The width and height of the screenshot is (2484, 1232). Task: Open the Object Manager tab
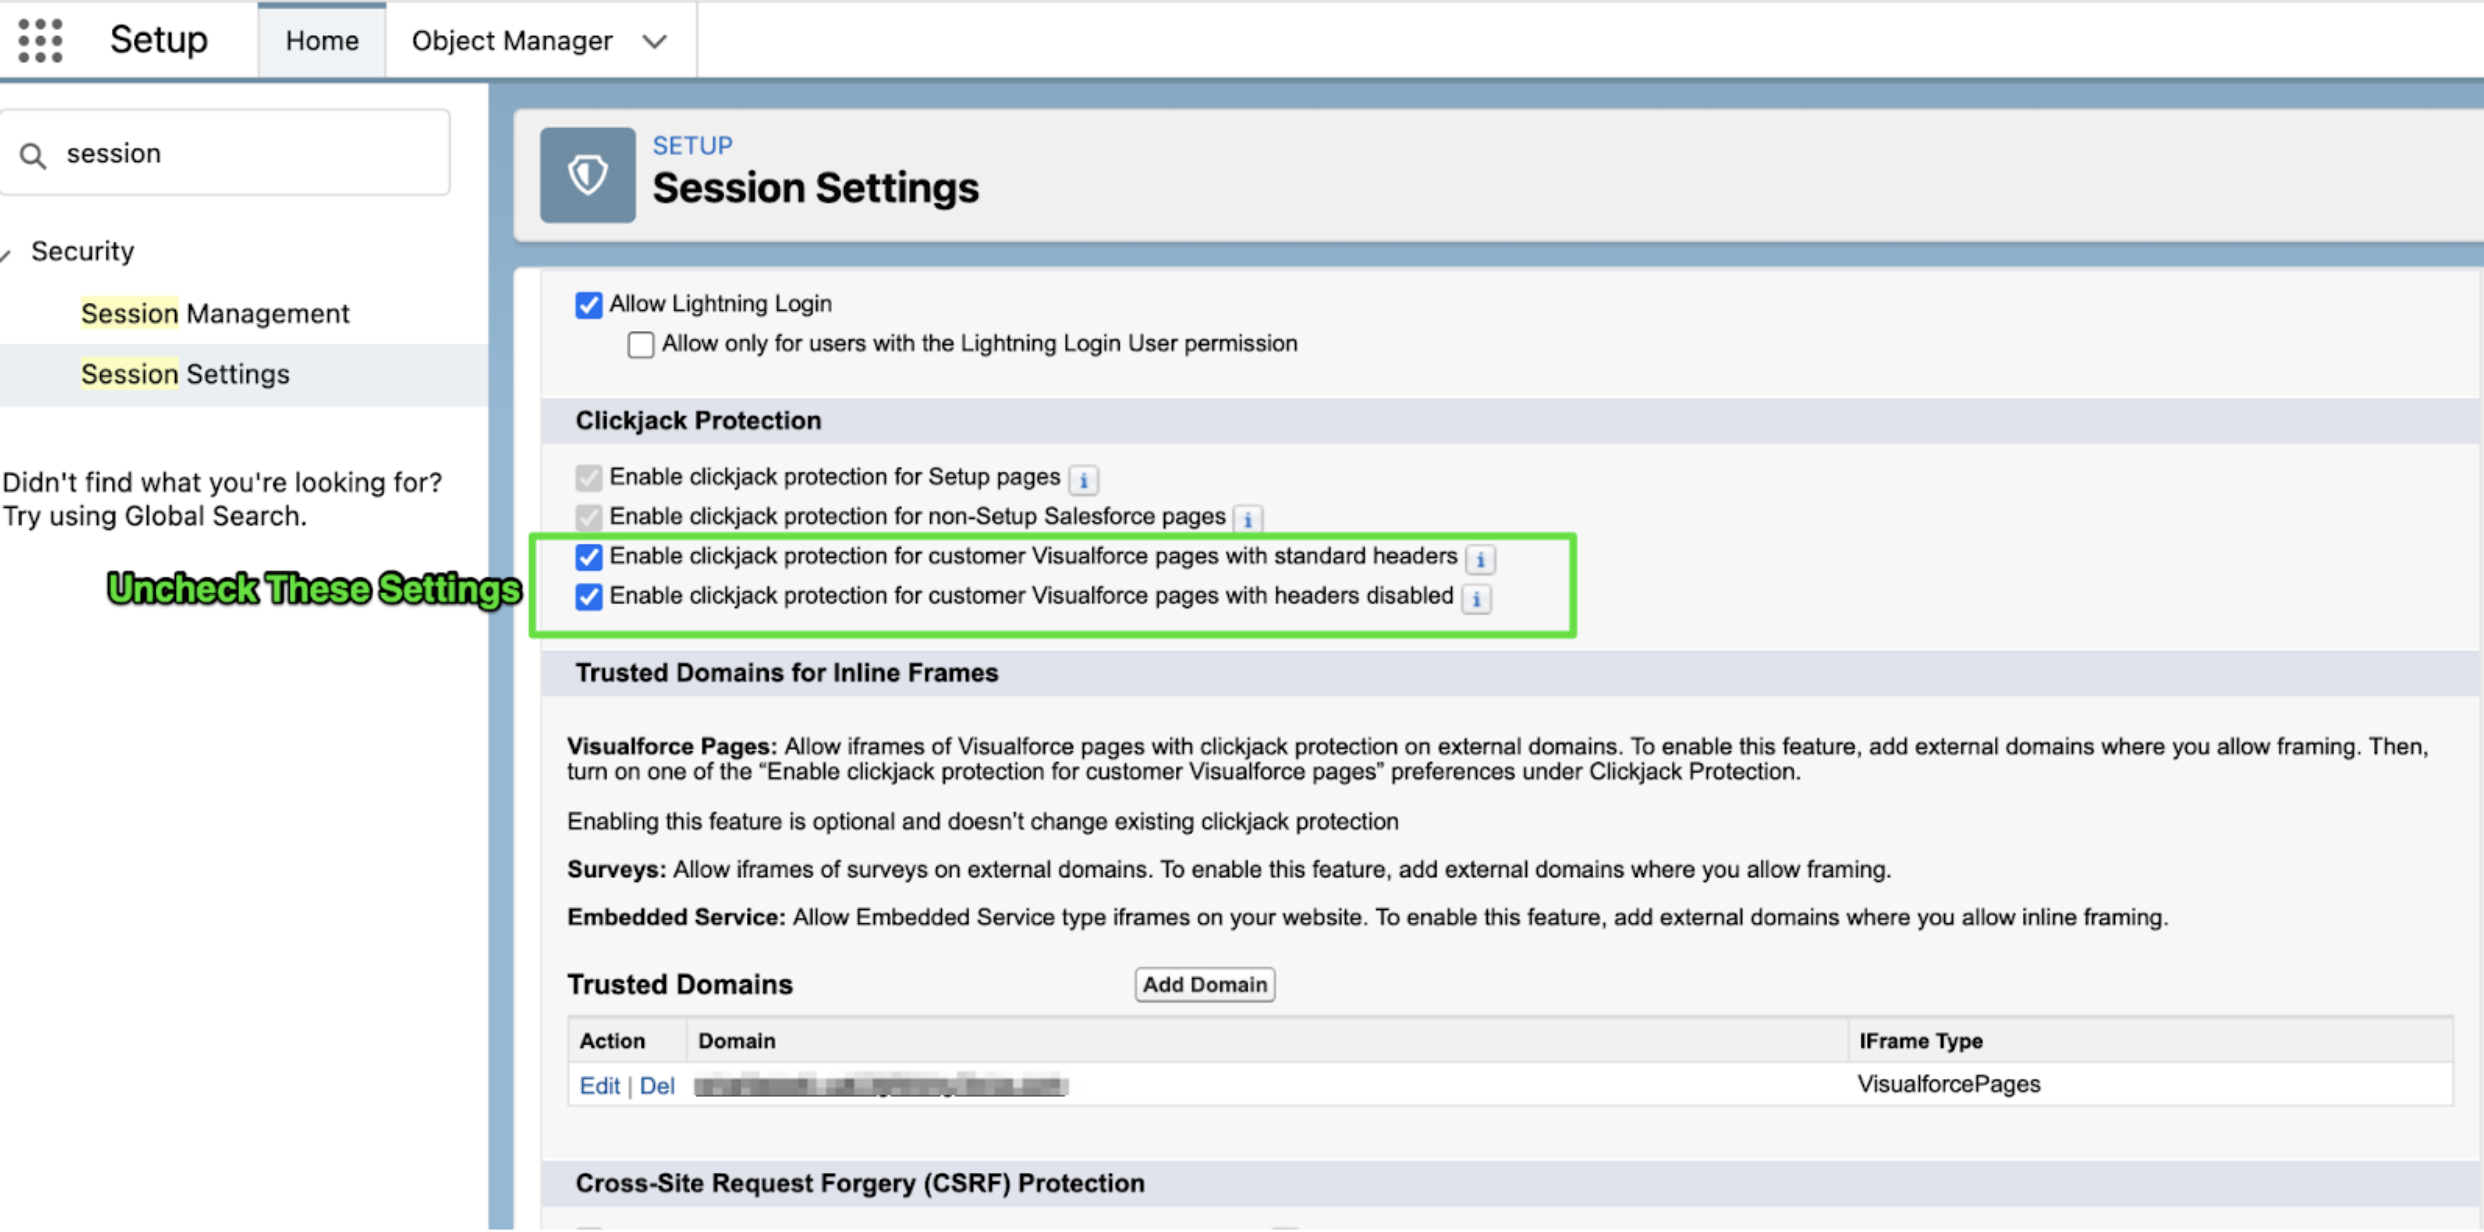tap(512, 41)
